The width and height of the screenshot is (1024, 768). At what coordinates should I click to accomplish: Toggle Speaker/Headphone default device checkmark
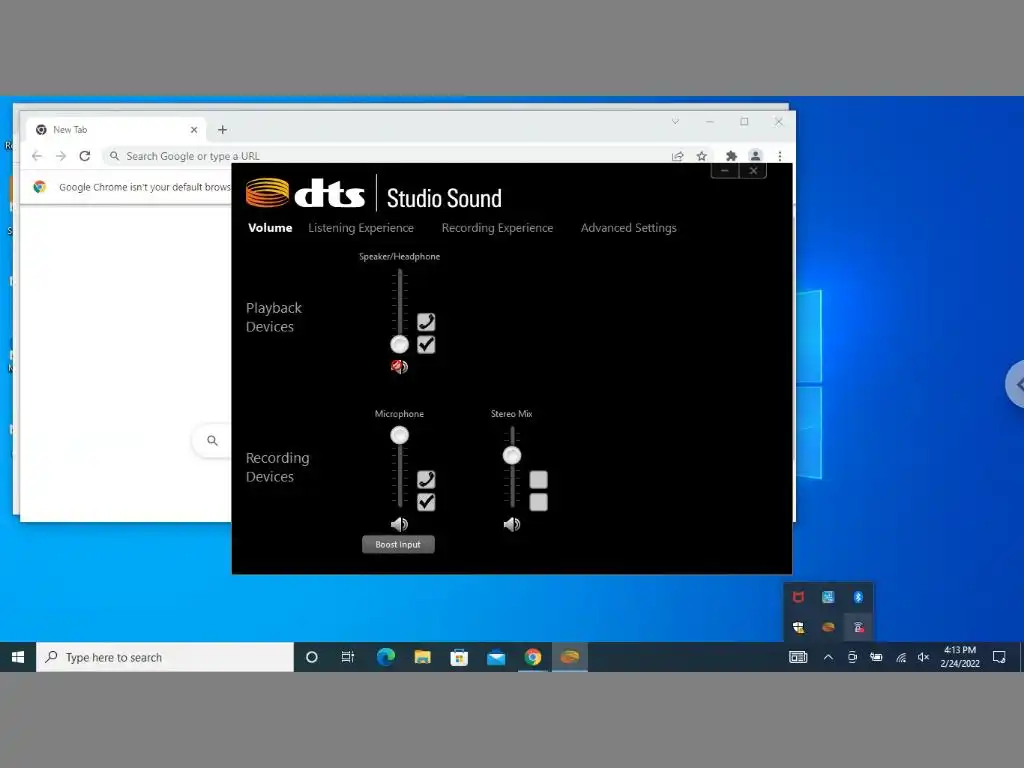426,344
